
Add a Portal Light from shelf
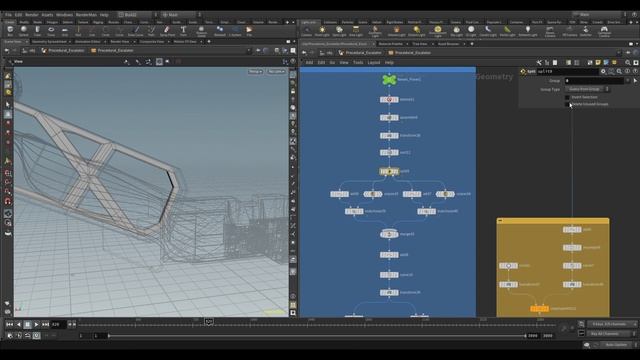pos(507,31)
